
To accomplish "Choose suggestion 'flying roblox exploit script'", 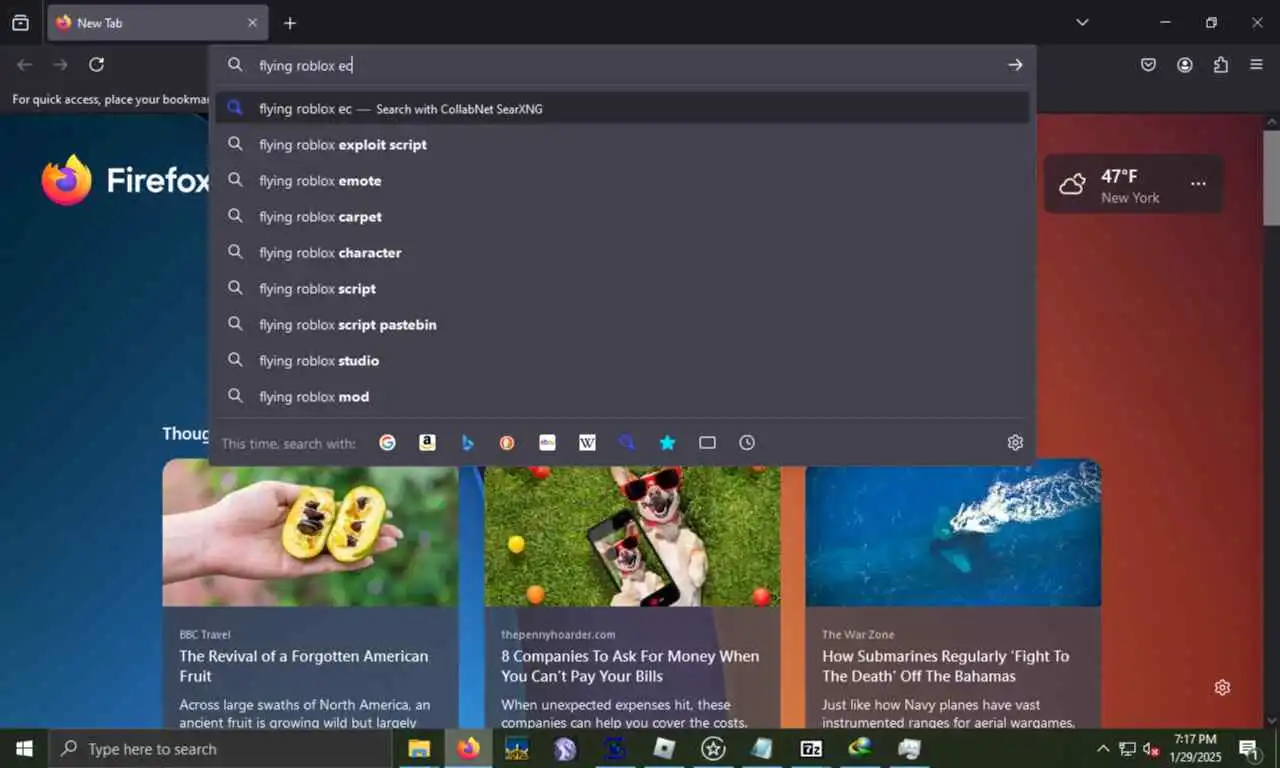I will (622, 145).
